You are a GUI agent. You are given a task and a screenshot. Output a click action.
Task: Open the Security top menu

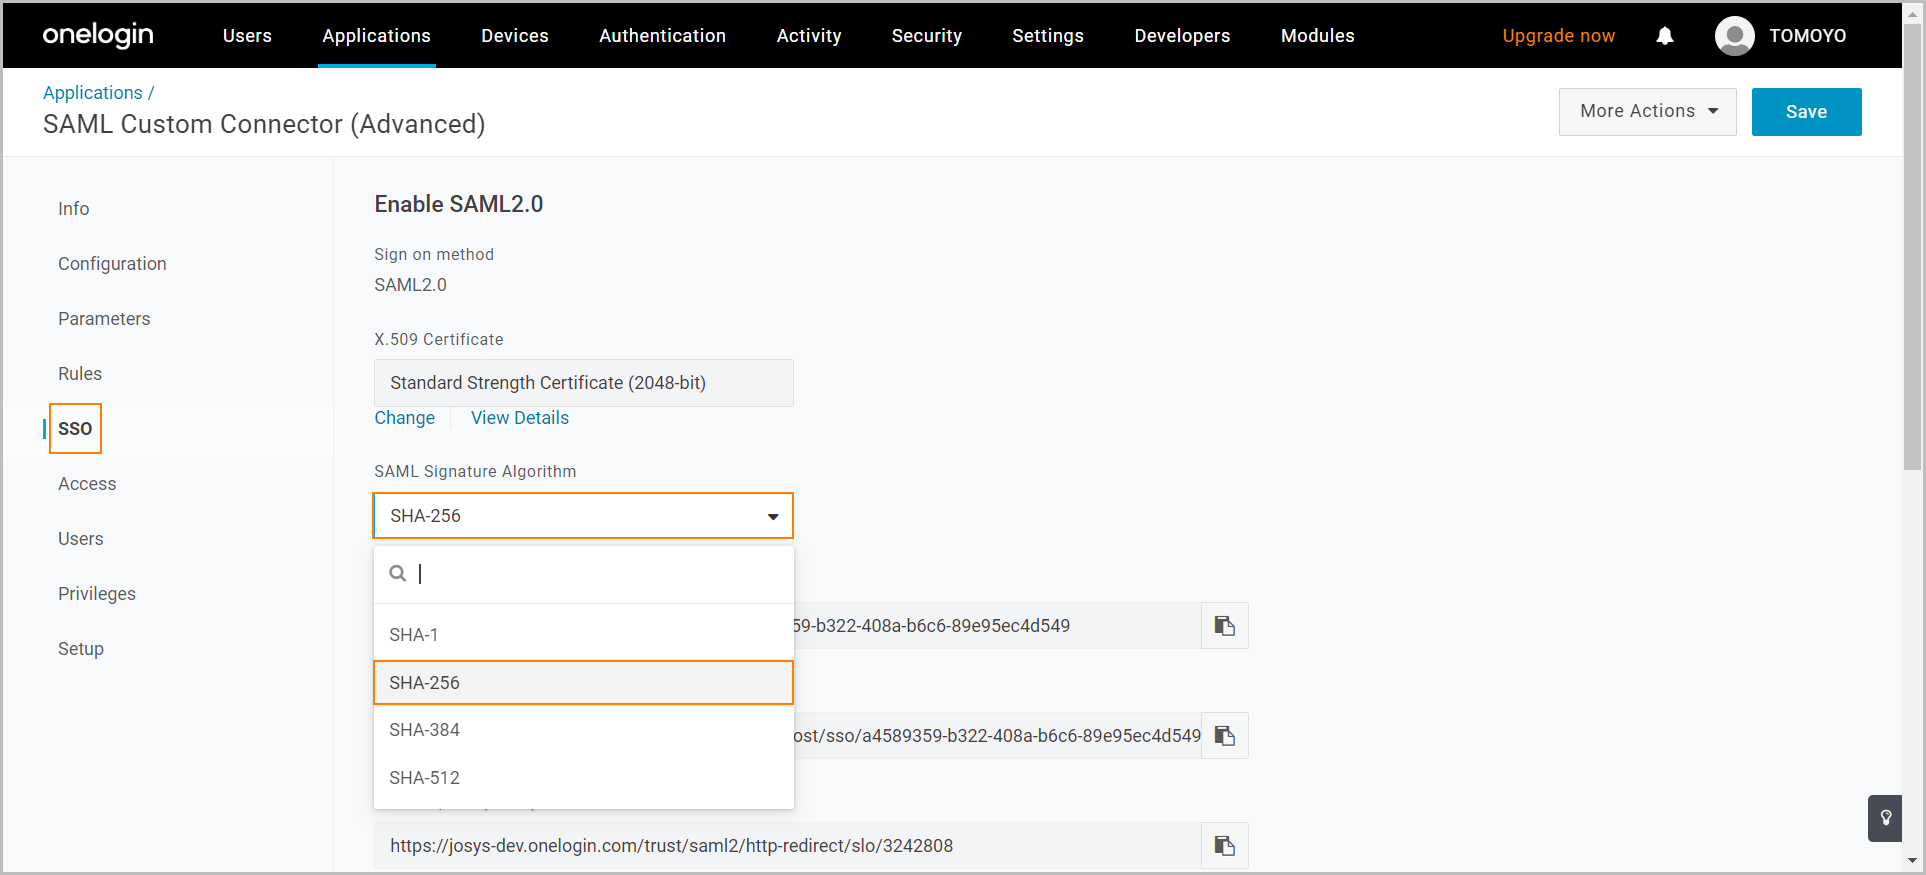[x=926, y=36]
